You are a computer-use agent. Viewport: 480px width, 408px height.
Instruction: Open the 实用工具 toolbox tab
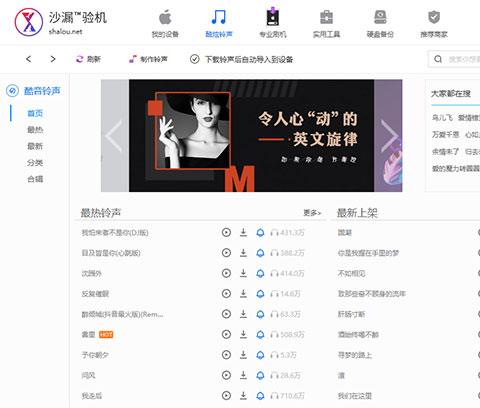pyautogui.click(x=326, y=23)
